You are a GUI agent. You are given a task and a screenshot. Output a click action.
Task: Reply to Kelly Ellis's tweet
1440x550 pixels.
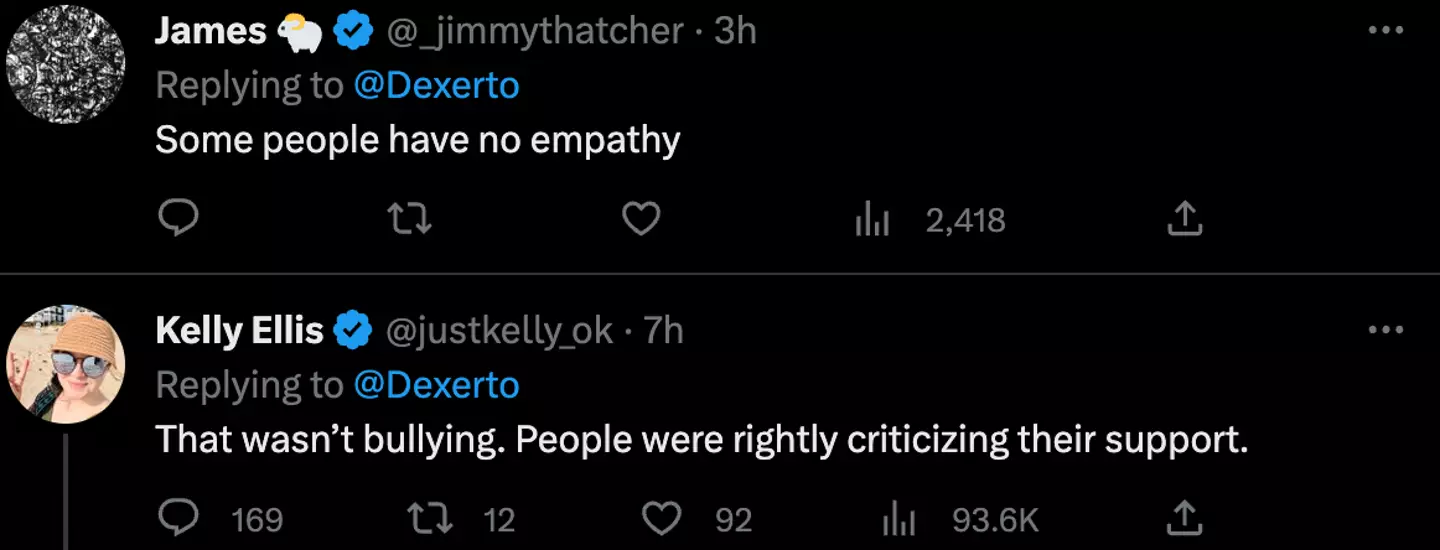point(179,518)
